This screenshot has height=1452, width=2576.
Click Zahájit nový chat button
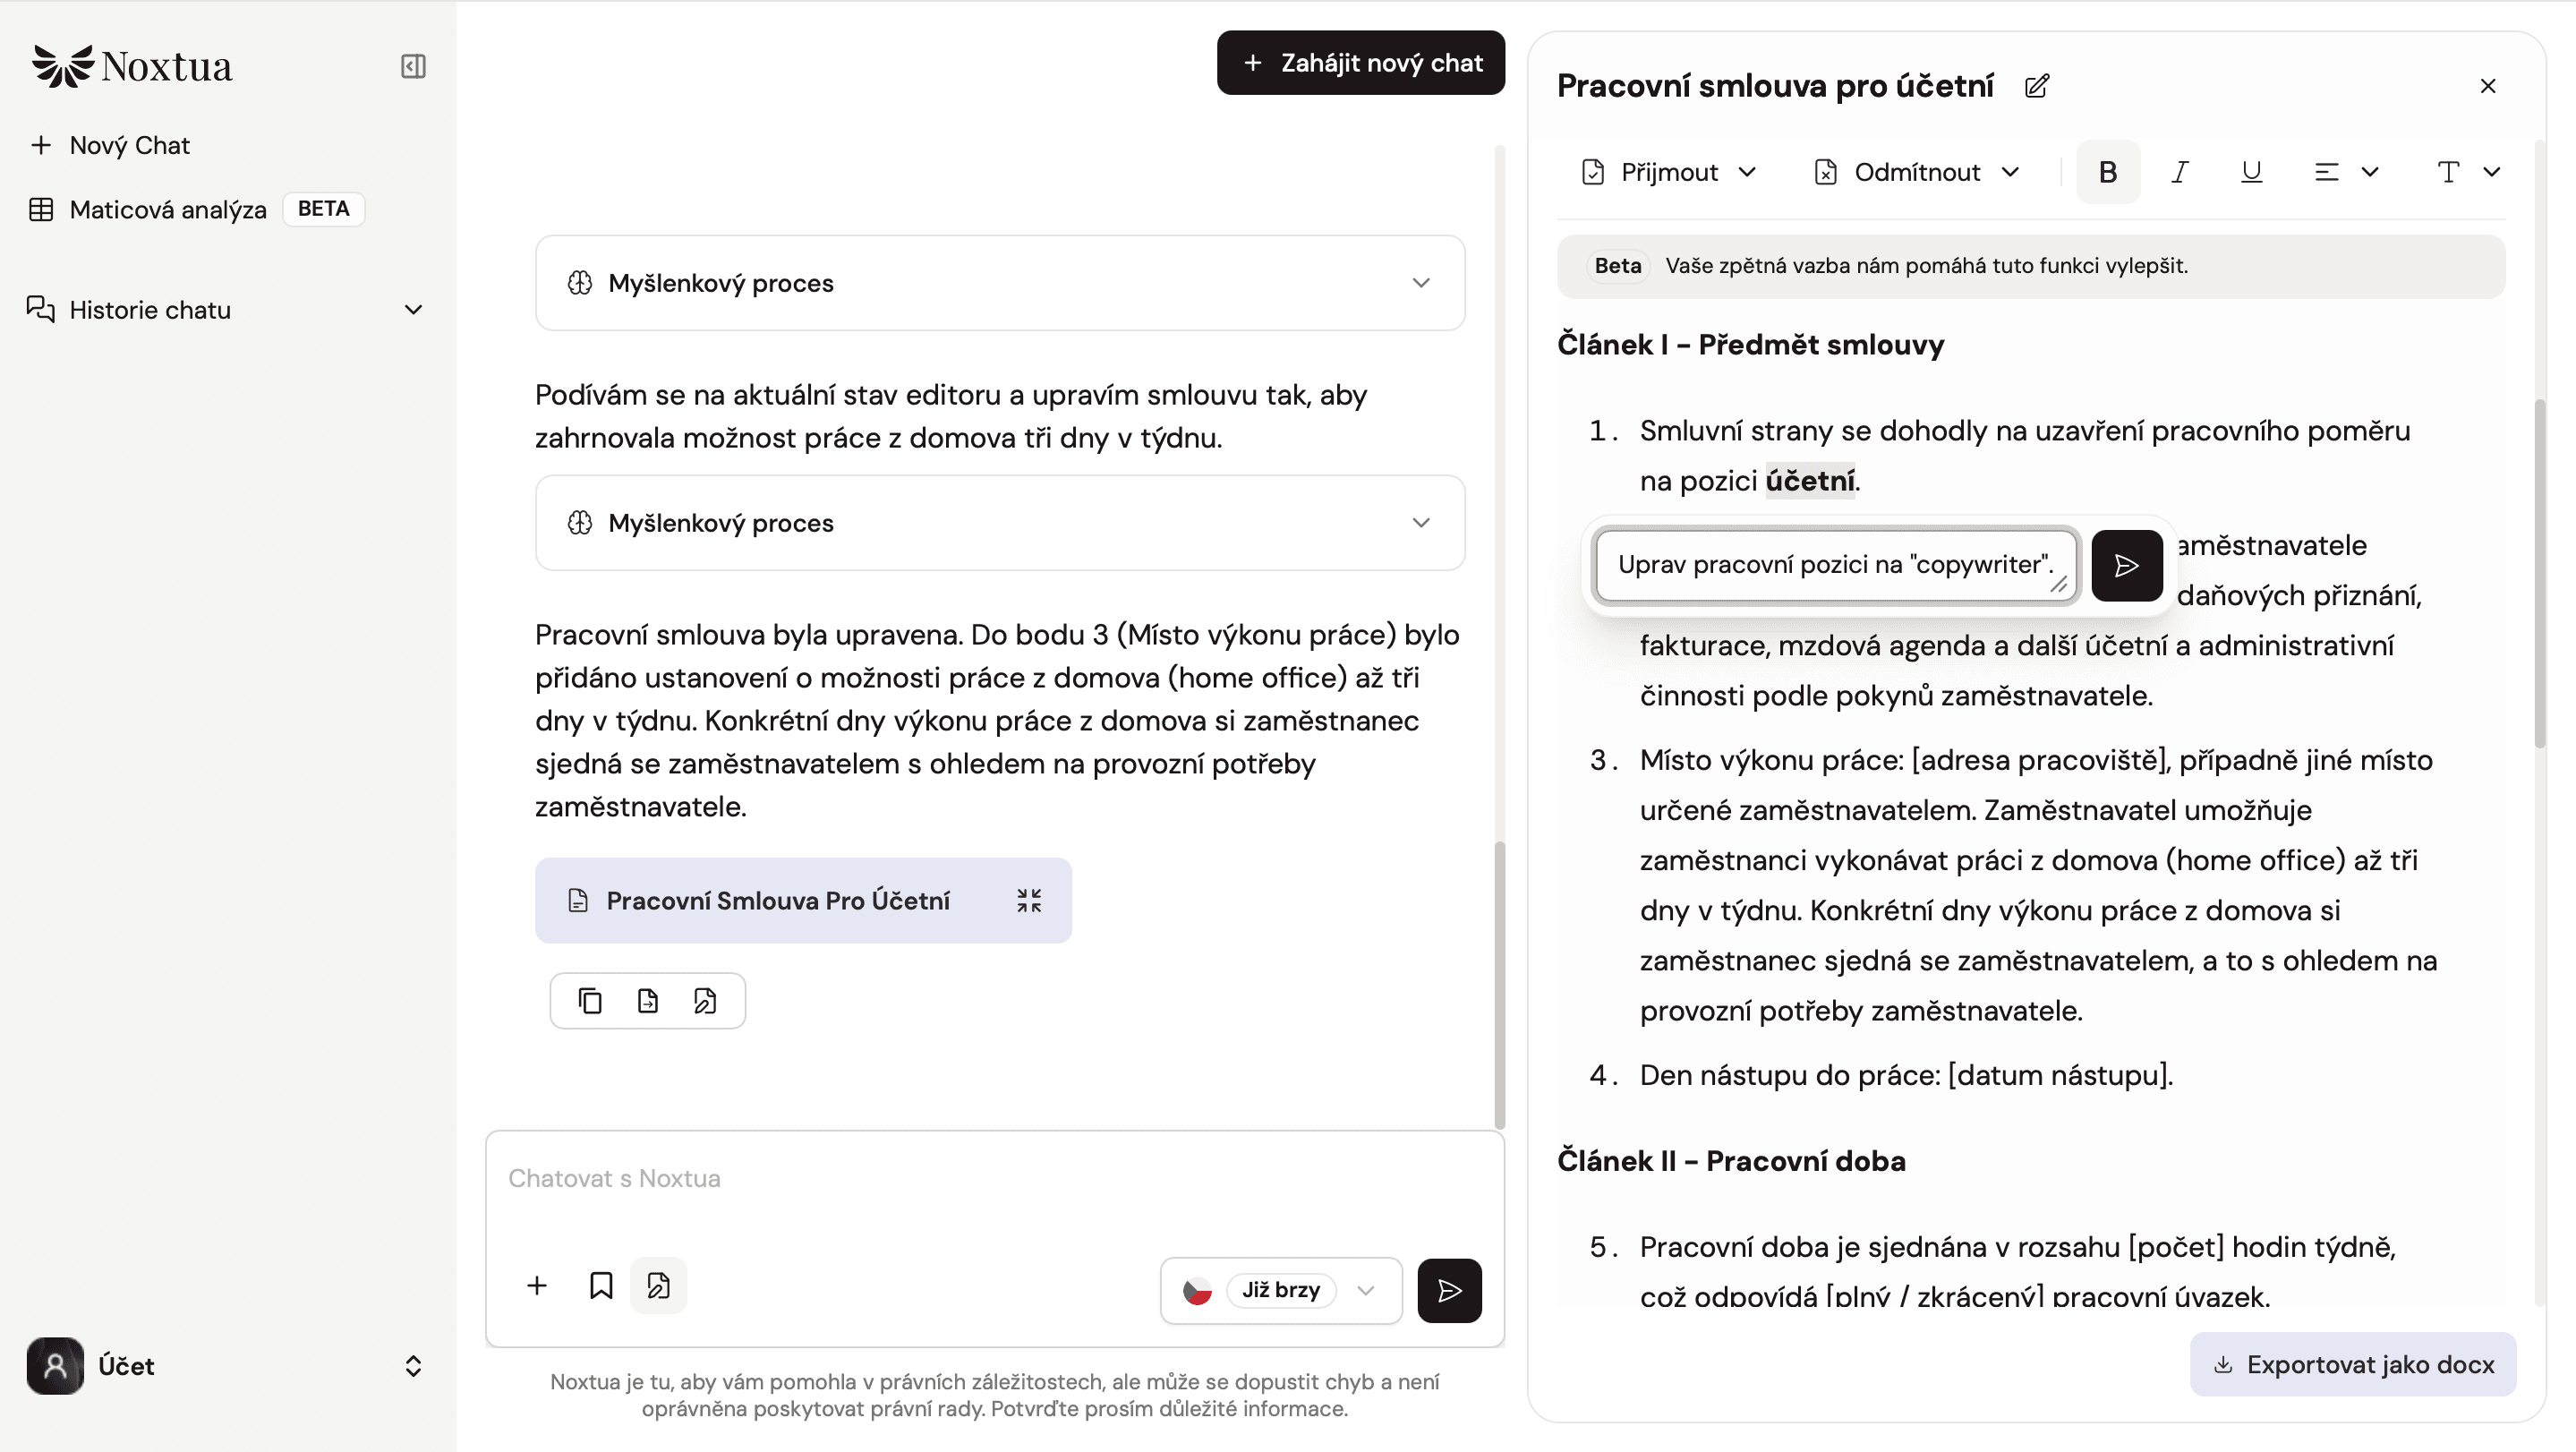[1360, 63]
